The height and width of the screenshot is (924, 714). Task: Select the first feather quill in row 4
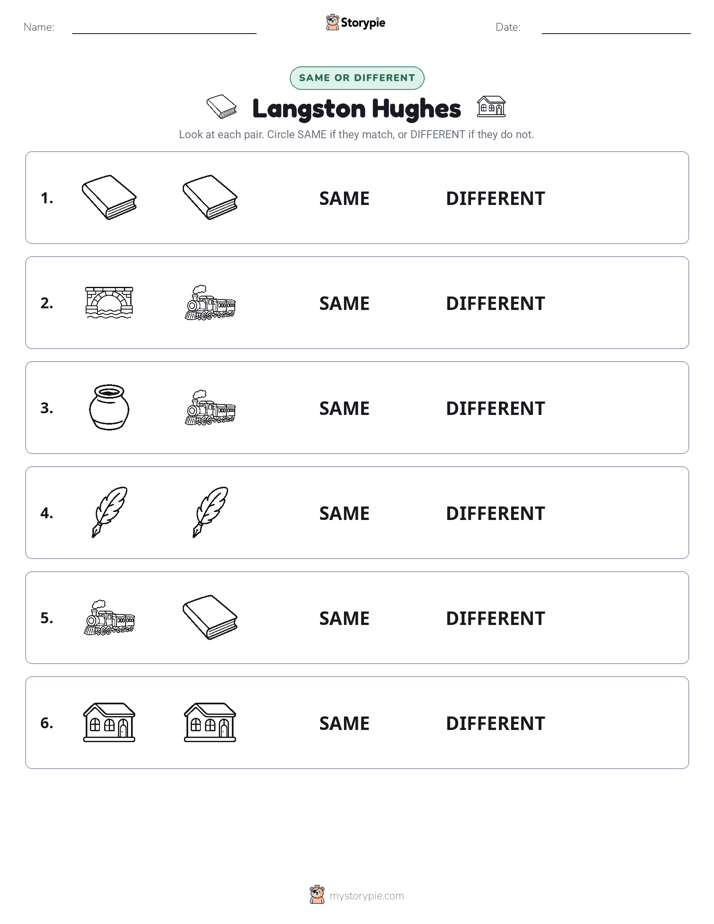click(110, 512)
